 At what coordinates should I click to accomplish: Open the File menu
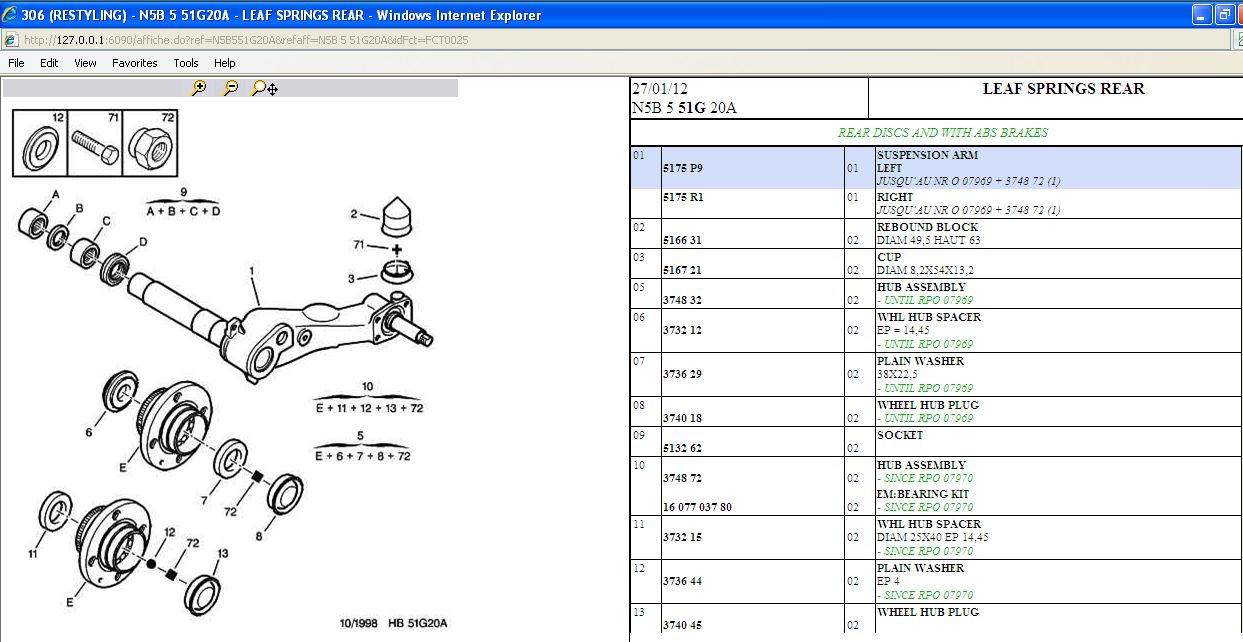click(x=16, y=63)
